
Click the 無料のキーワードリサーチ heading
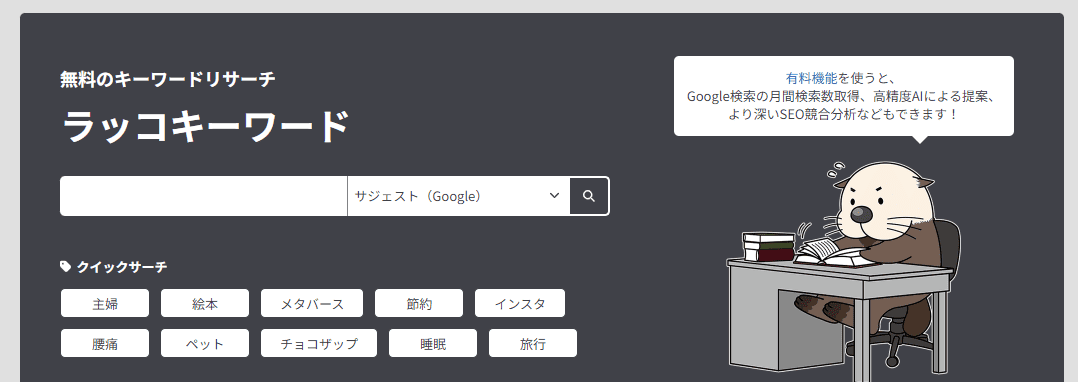coord(168,79)
